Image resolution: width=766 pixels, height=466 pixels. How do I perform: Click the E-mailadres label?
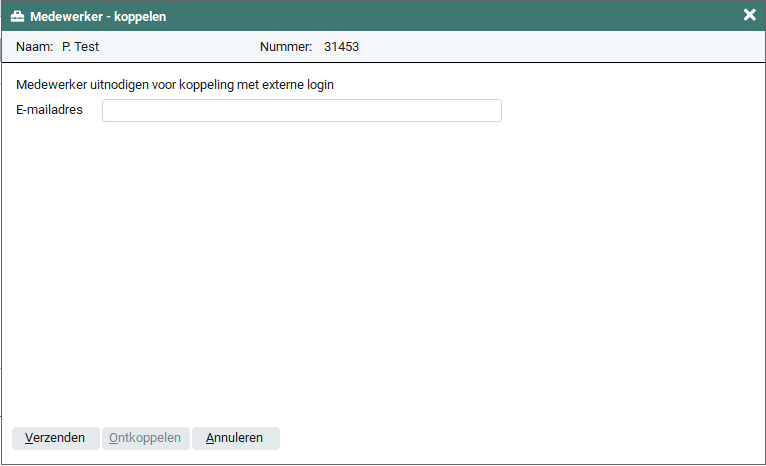pos(49,110)
